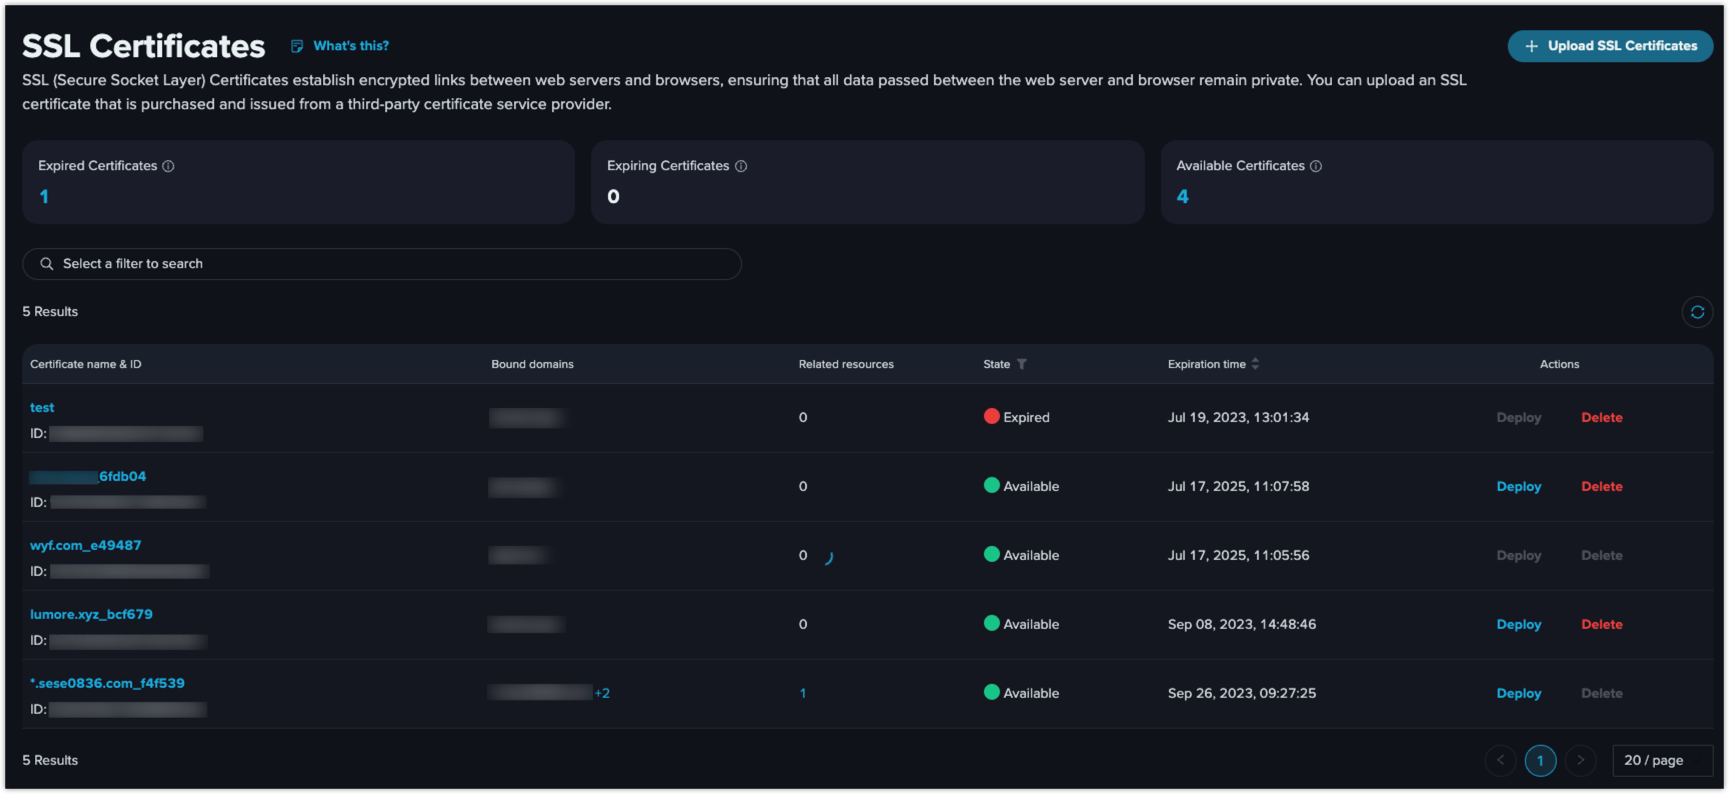Deploy the lumore.xyz_bcf679 certificate
The height and width of the screenshot is (794, 1729).
coord(1519,624)
